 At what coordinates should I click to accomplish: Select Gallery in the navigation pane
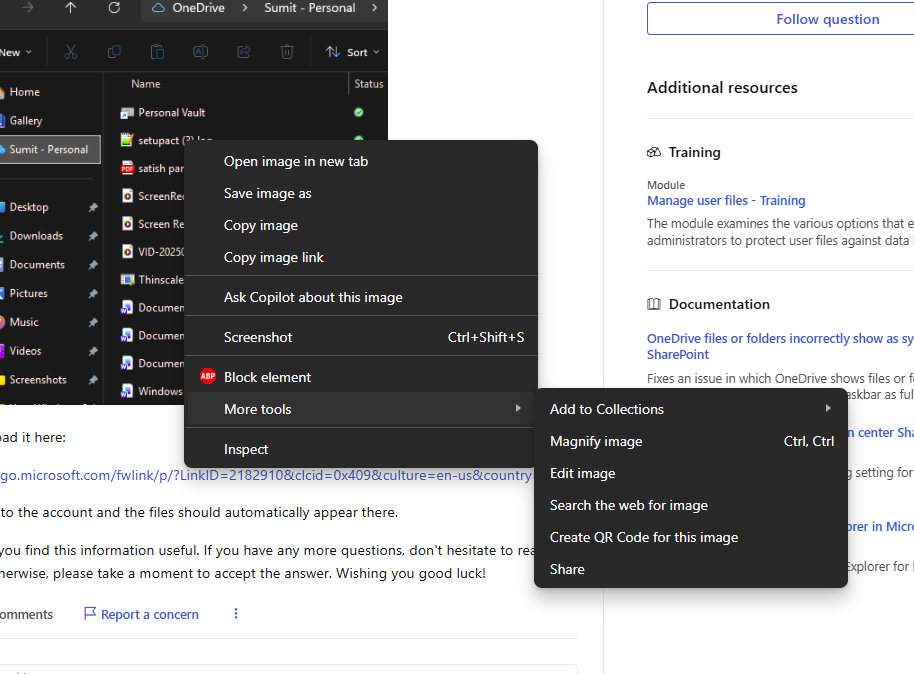[51, 121]
